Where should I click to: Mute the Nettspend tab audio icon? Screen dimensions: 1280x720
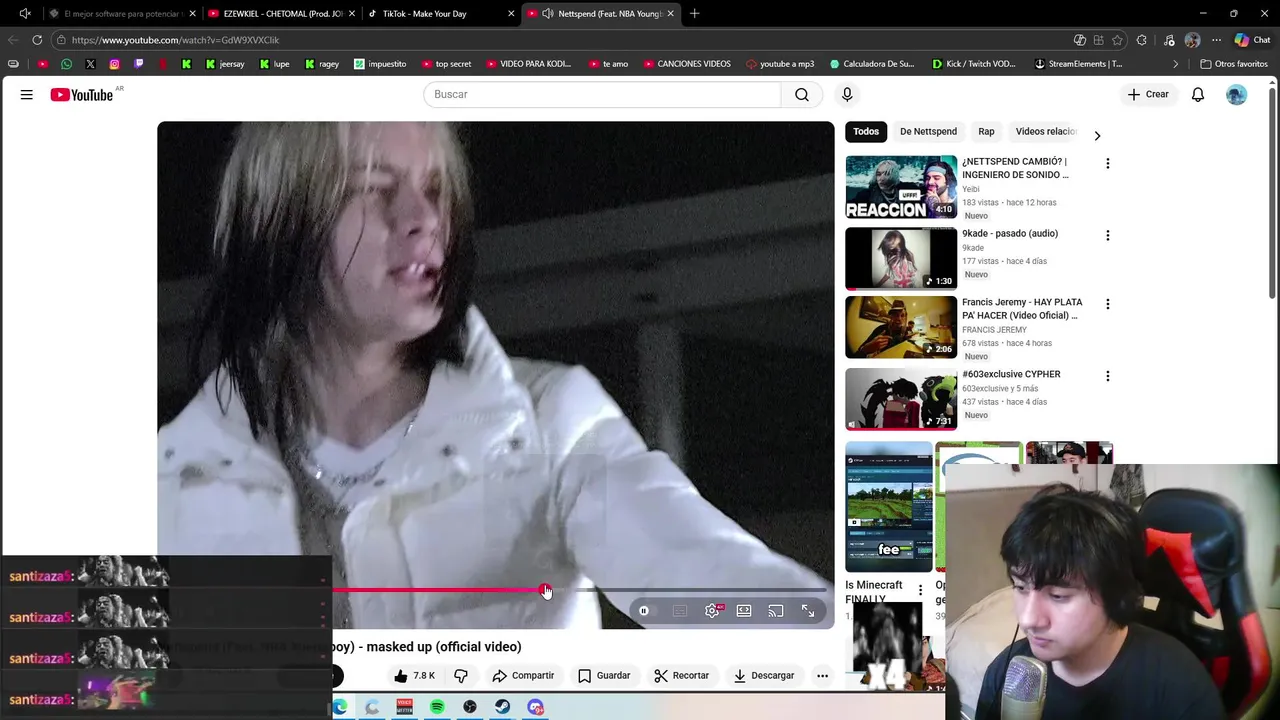548,14
